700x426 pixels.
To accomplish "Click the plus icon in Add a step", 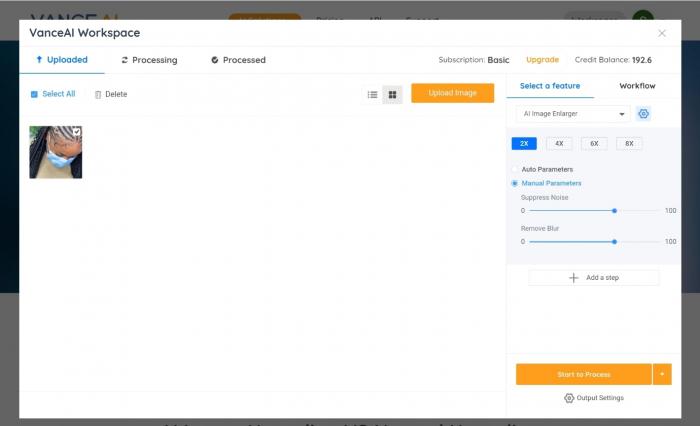I will (574, 278).
